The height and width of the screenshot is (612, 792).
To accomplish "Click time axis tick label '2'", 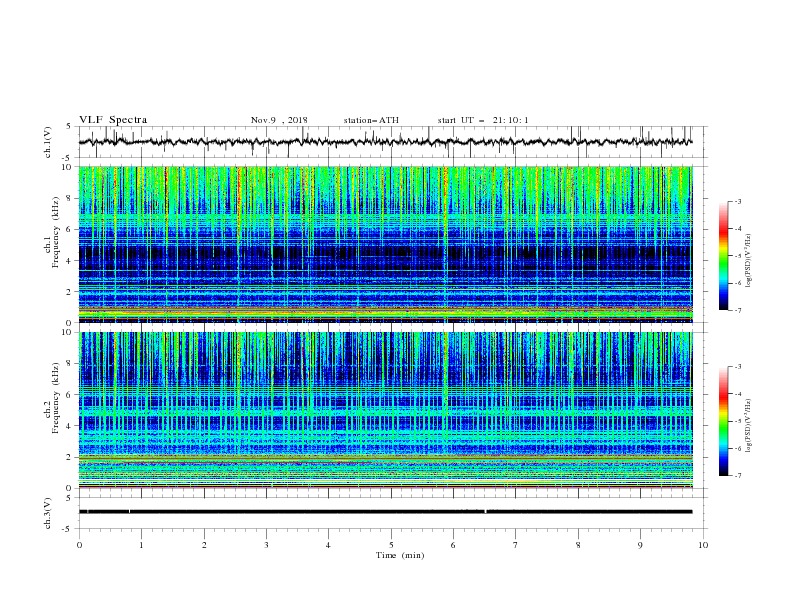I will [x=204, y=545].
